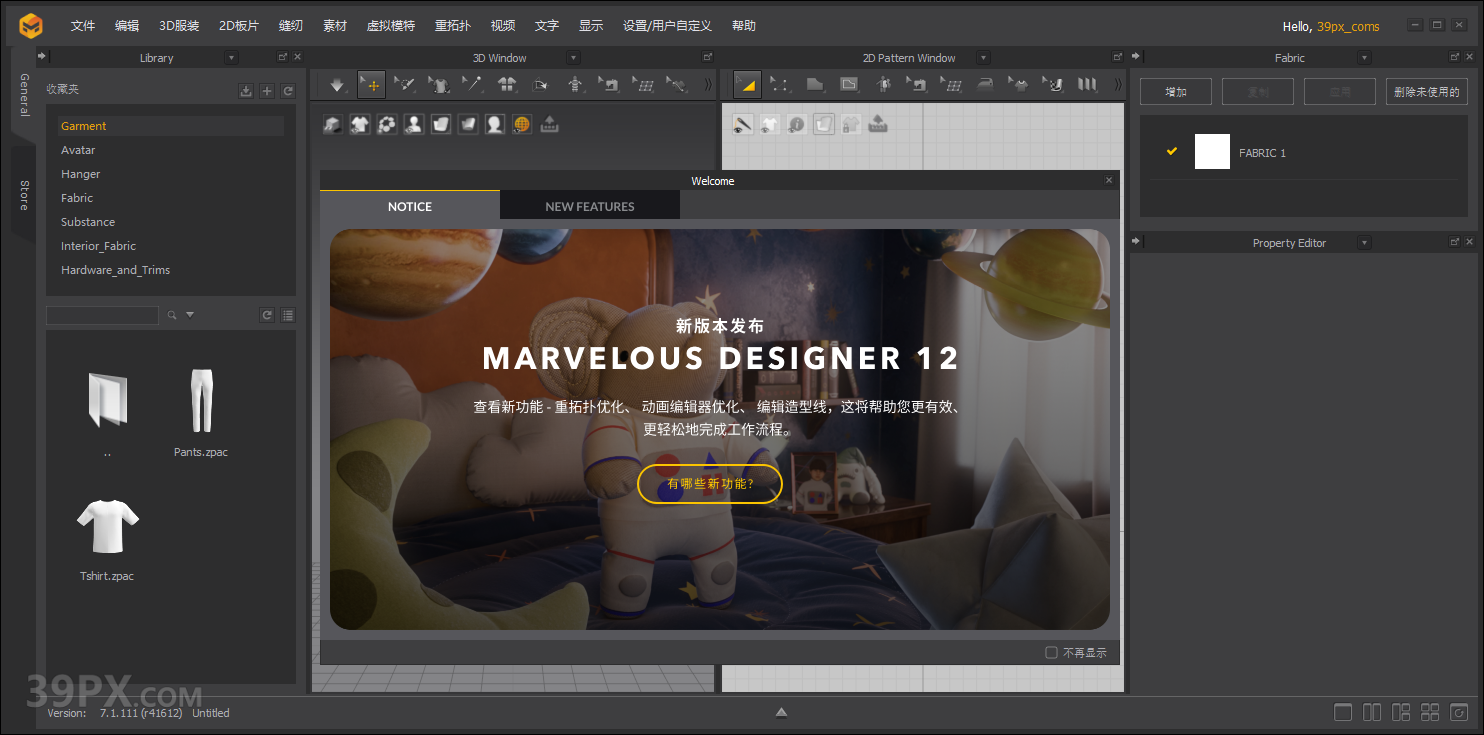Select the texture grid tool in 3D toolbar
The height and width of the screenshot is (735, 1484).
pos(643,85)
